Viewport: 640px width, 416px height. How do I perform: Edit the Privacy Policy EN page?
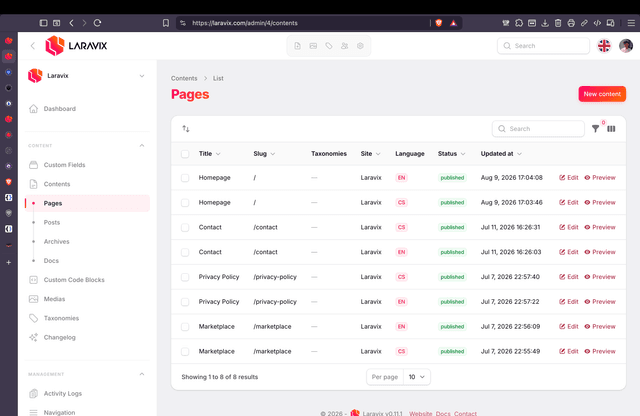point(569,302)
